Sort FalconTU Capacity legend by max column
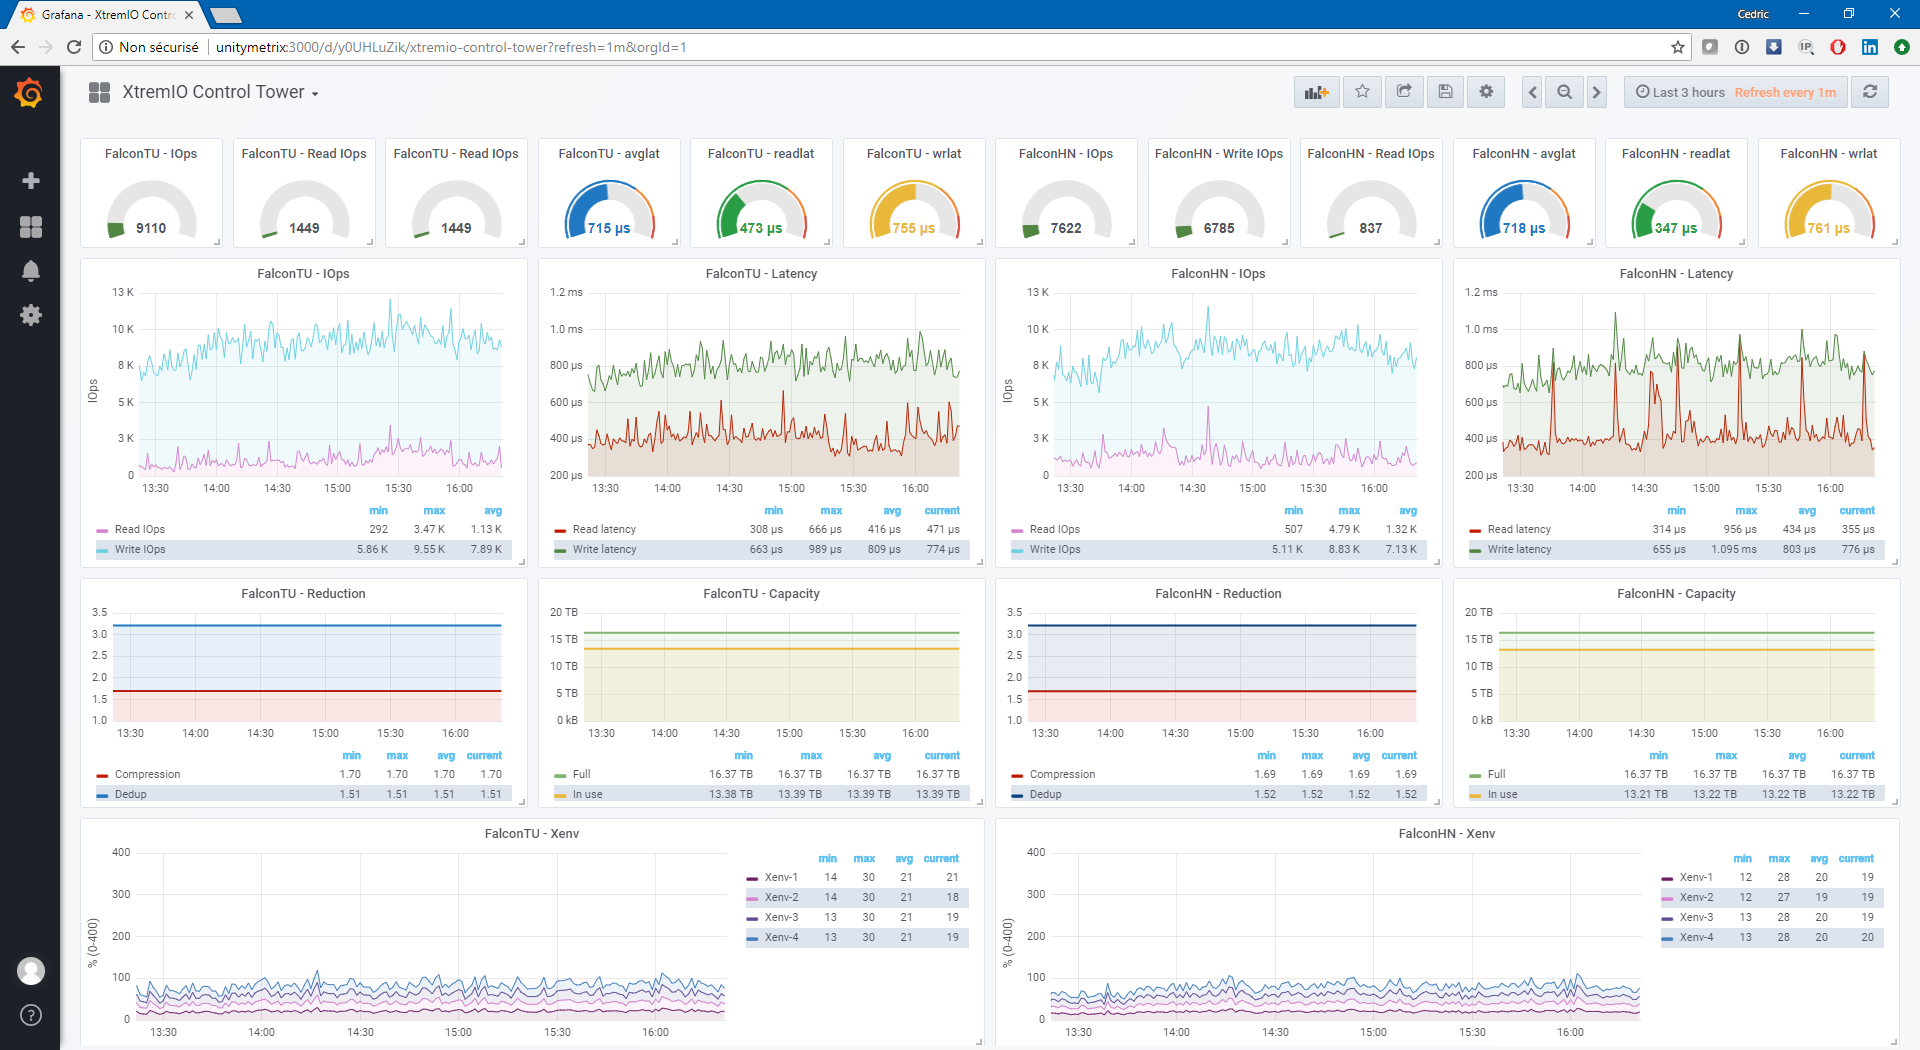1920x1050 pixels. tap(810, 756)
